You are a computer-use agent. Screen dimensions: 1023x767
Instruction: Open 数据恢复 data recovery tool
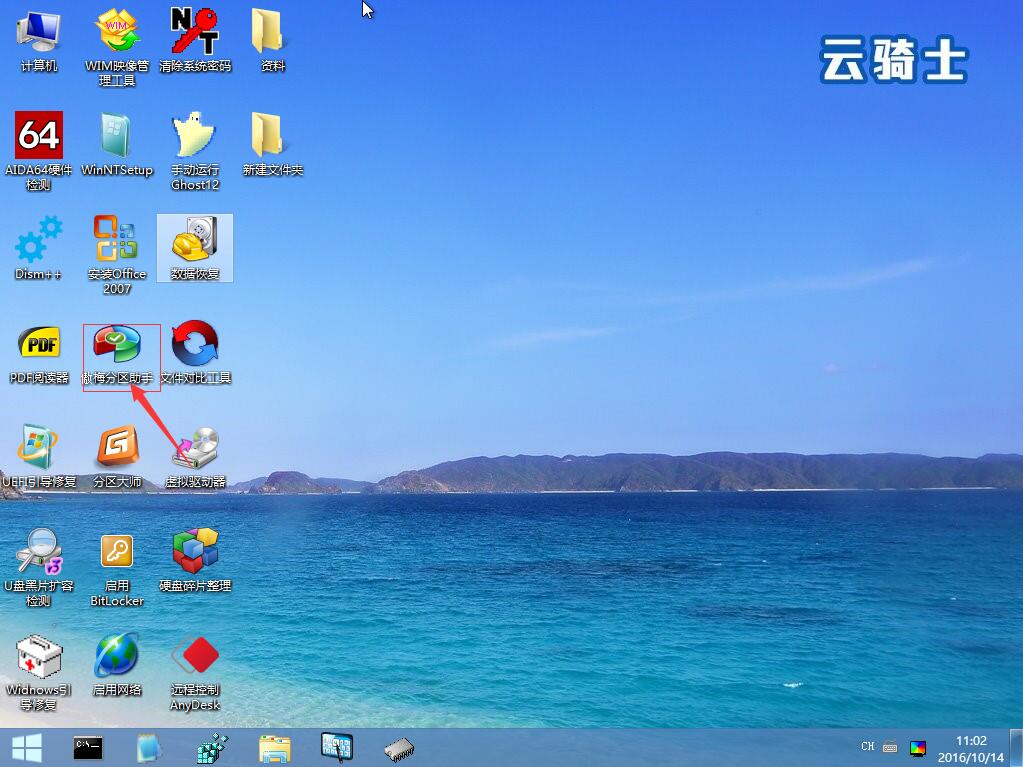click(195, 248)
